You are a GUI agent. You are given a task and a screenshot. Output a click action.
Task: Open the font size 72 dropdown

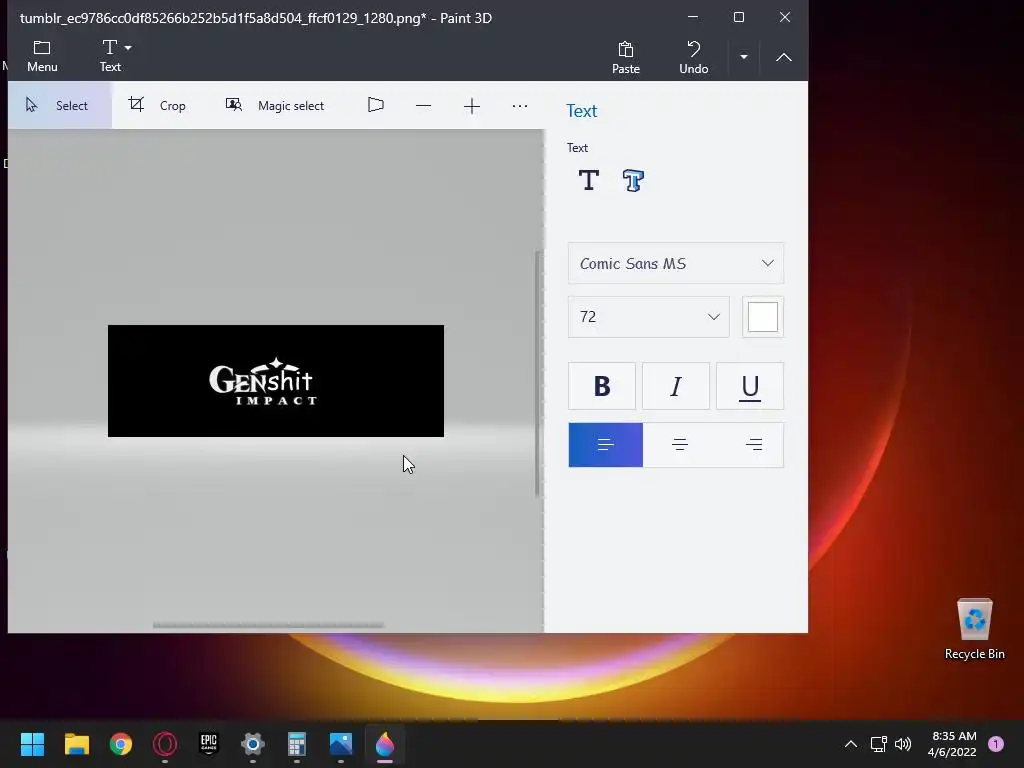[x=648, y=317]
